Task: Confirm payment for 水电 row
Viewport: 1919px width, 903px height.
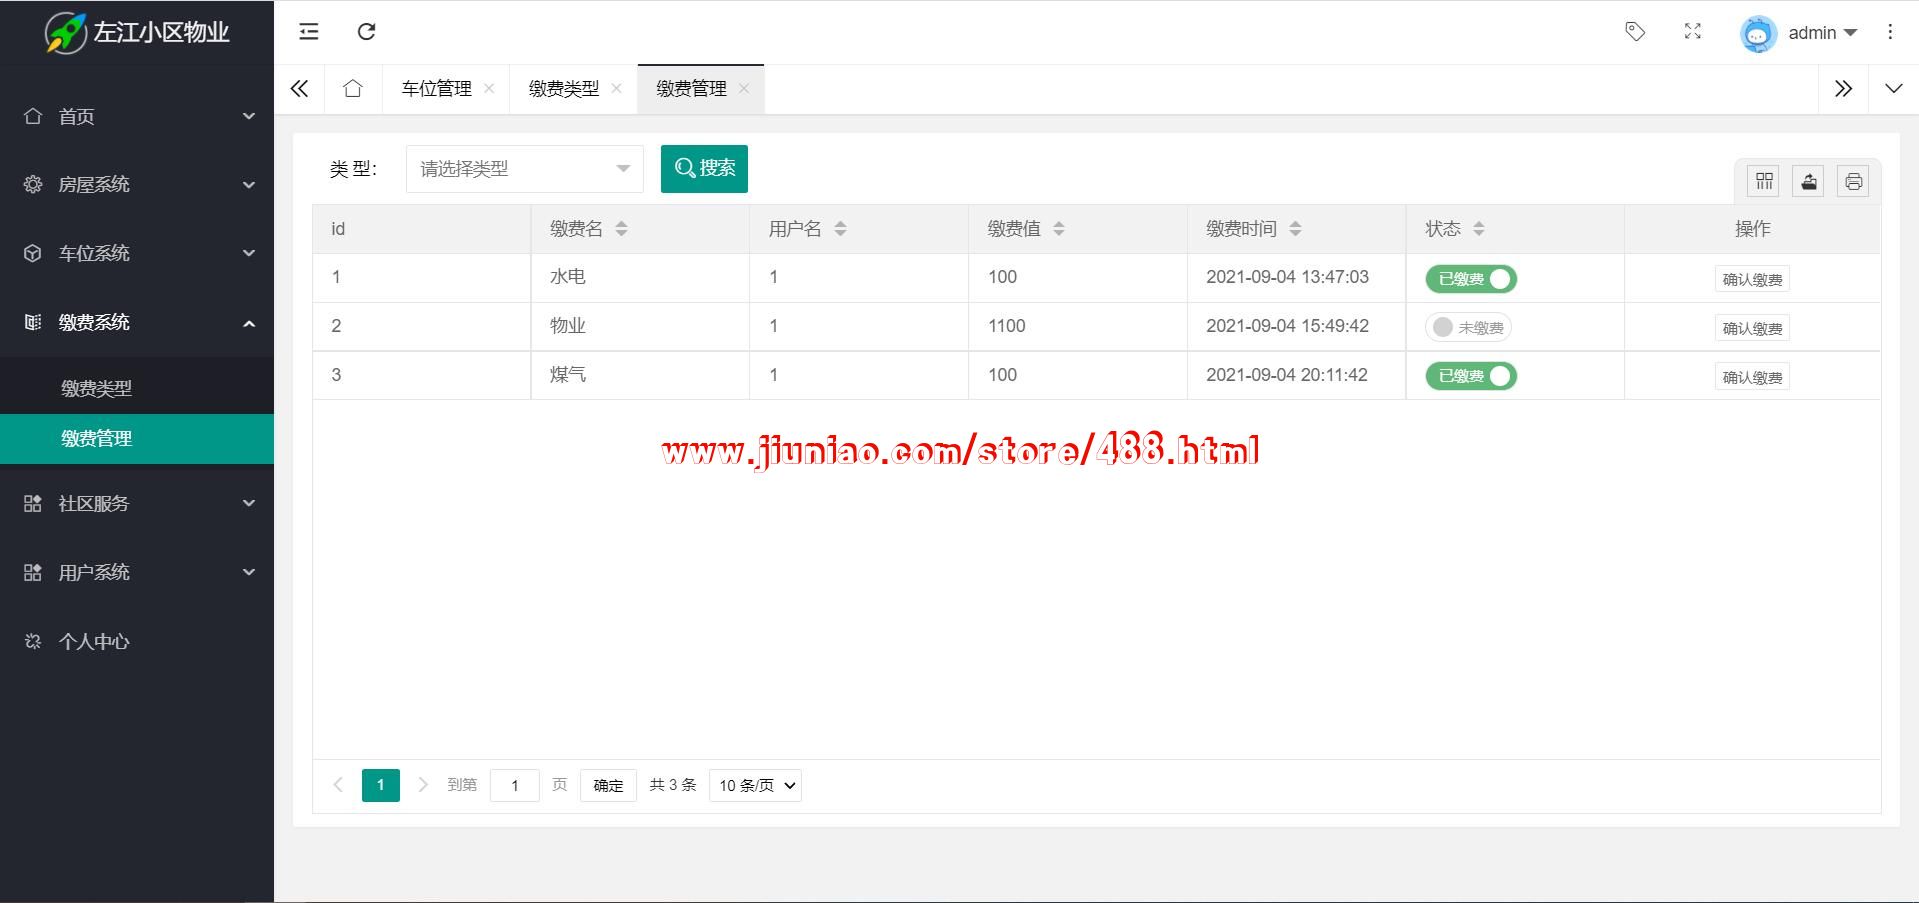Action: point(1752,279)
